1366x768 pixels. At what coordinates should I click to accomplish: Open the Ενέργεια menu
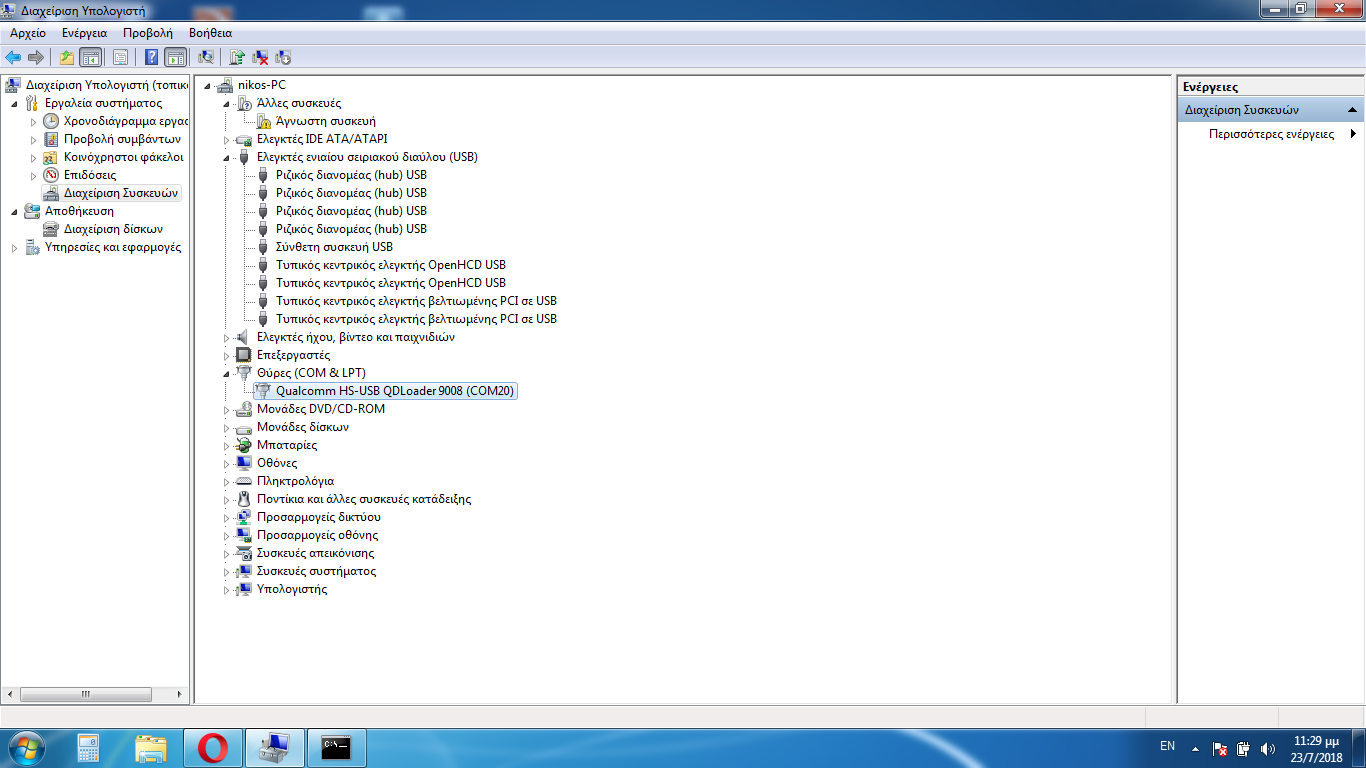pos(84,33)
